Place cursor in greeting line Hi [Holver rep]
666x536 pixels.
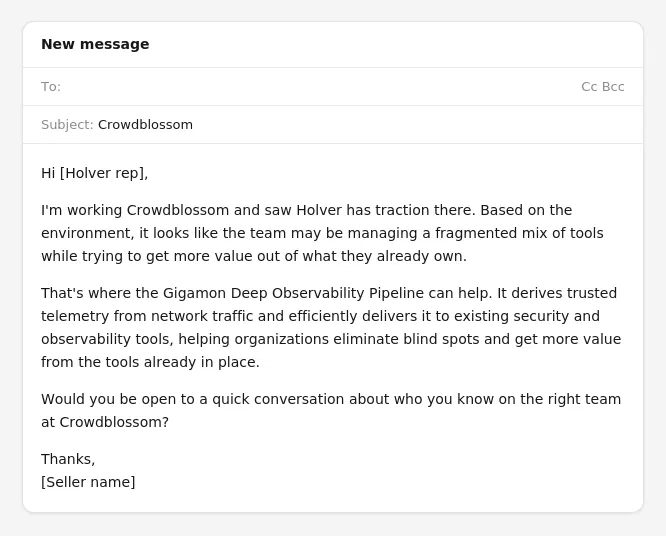click(x=95, y=173)
